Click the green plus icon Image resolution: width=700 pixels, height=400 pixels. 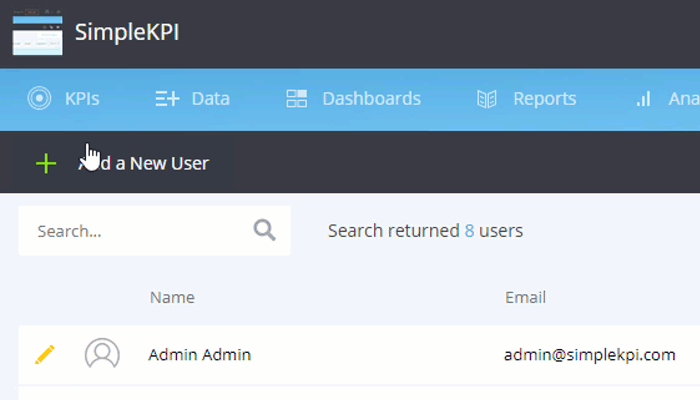point(46,163)
